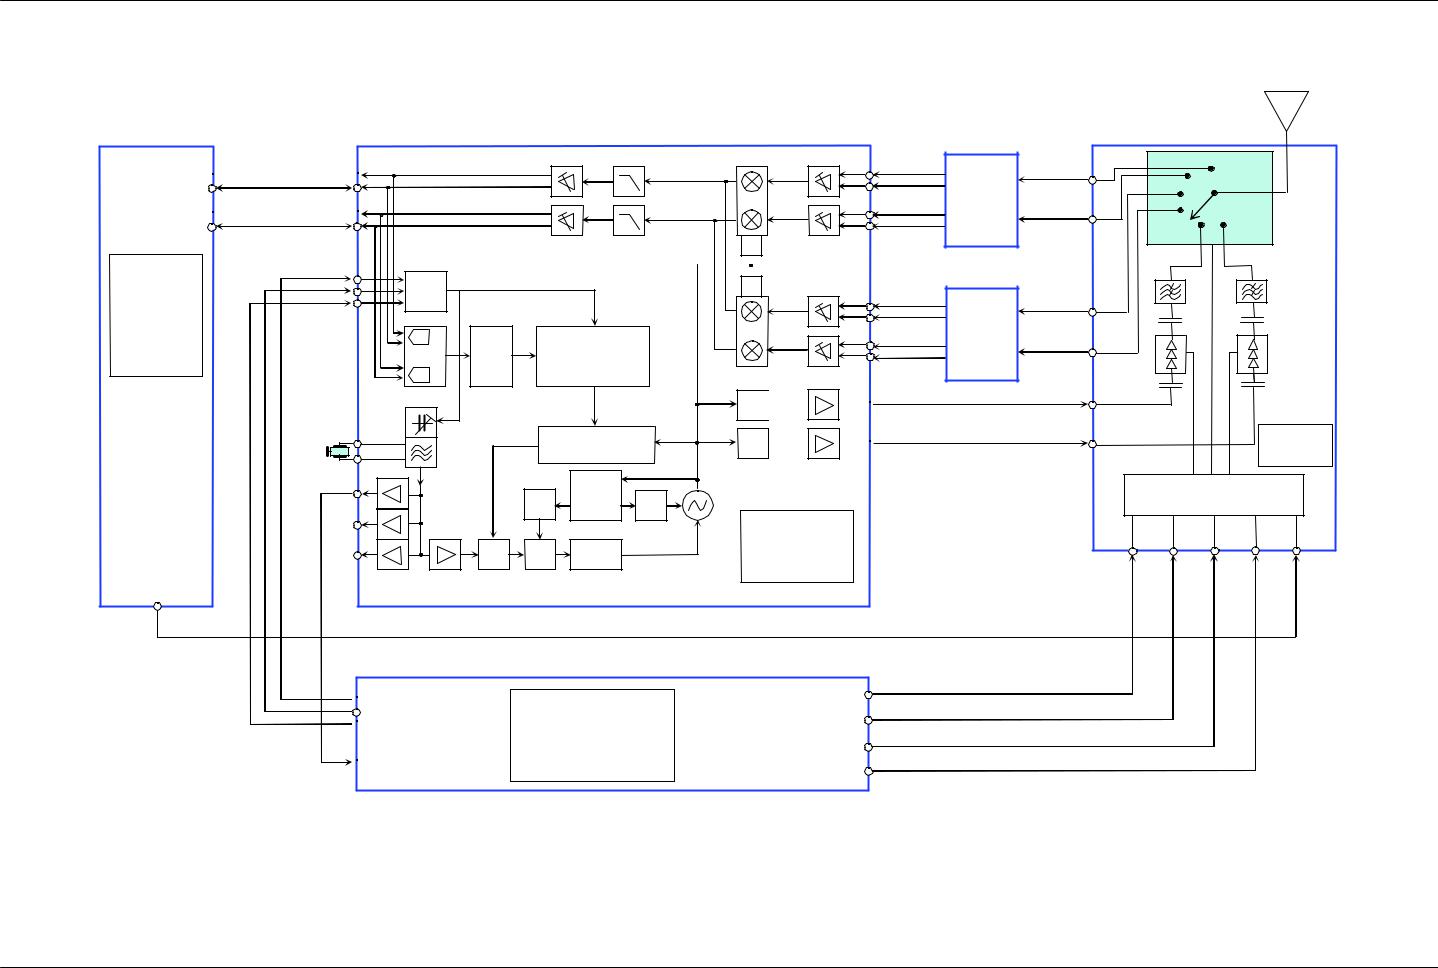Click the port circle under the tall left module
The image size is (1438, 968).
[158, 606]
